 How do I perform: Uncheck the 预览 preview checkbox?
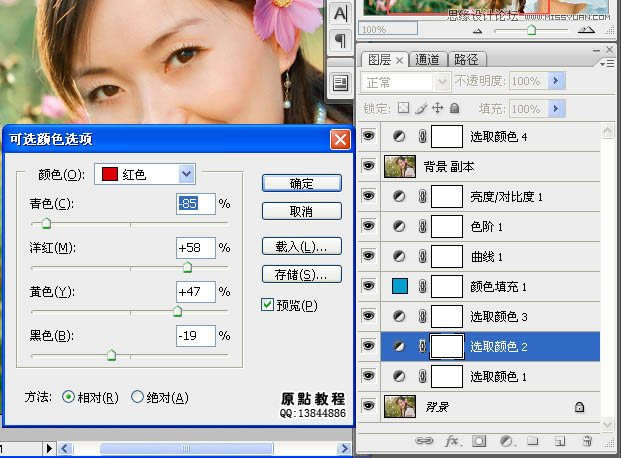pos(267,305)
